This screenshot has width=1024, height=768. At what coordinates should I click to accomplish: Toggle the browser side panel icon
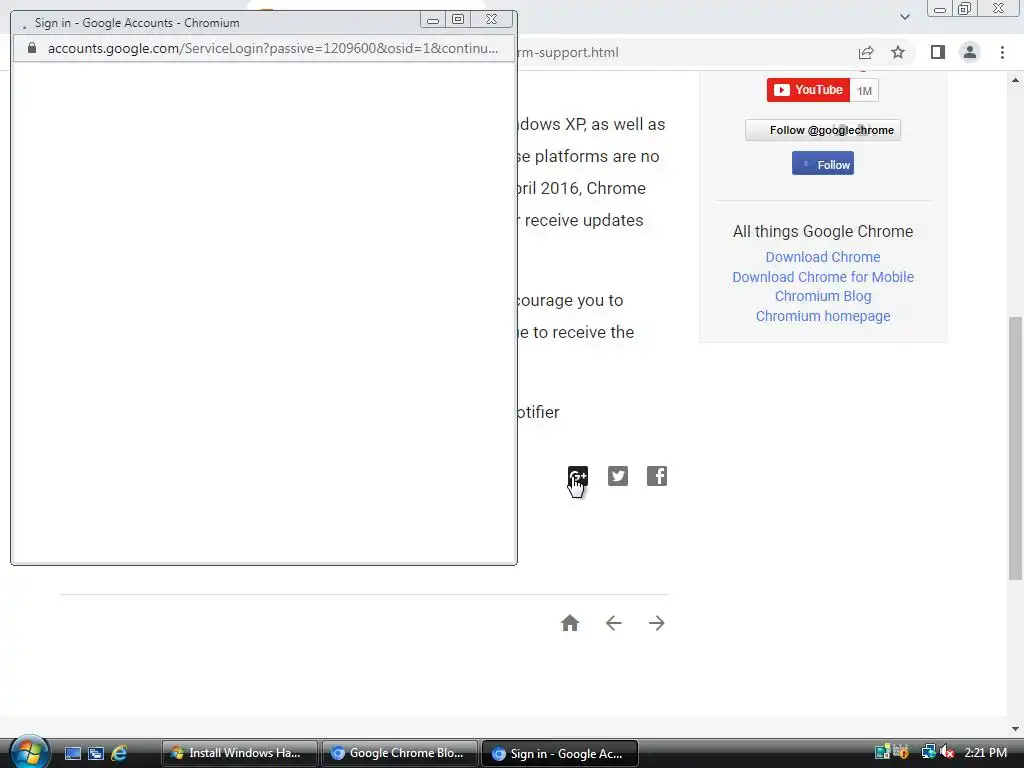click(938, 52)
